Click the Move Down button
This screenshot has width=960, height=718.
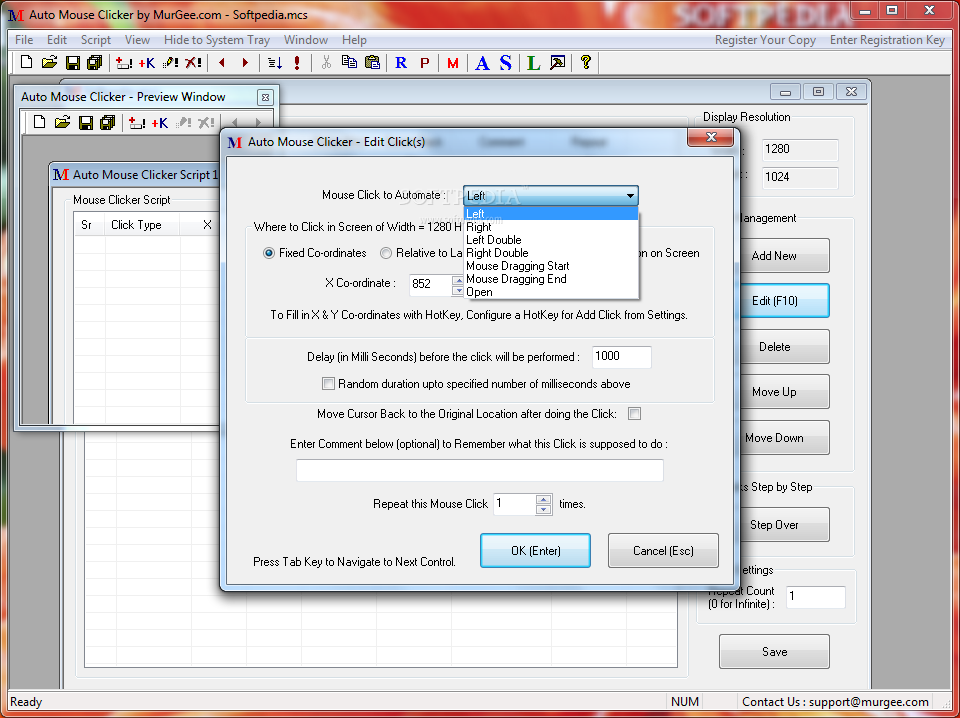784,438
